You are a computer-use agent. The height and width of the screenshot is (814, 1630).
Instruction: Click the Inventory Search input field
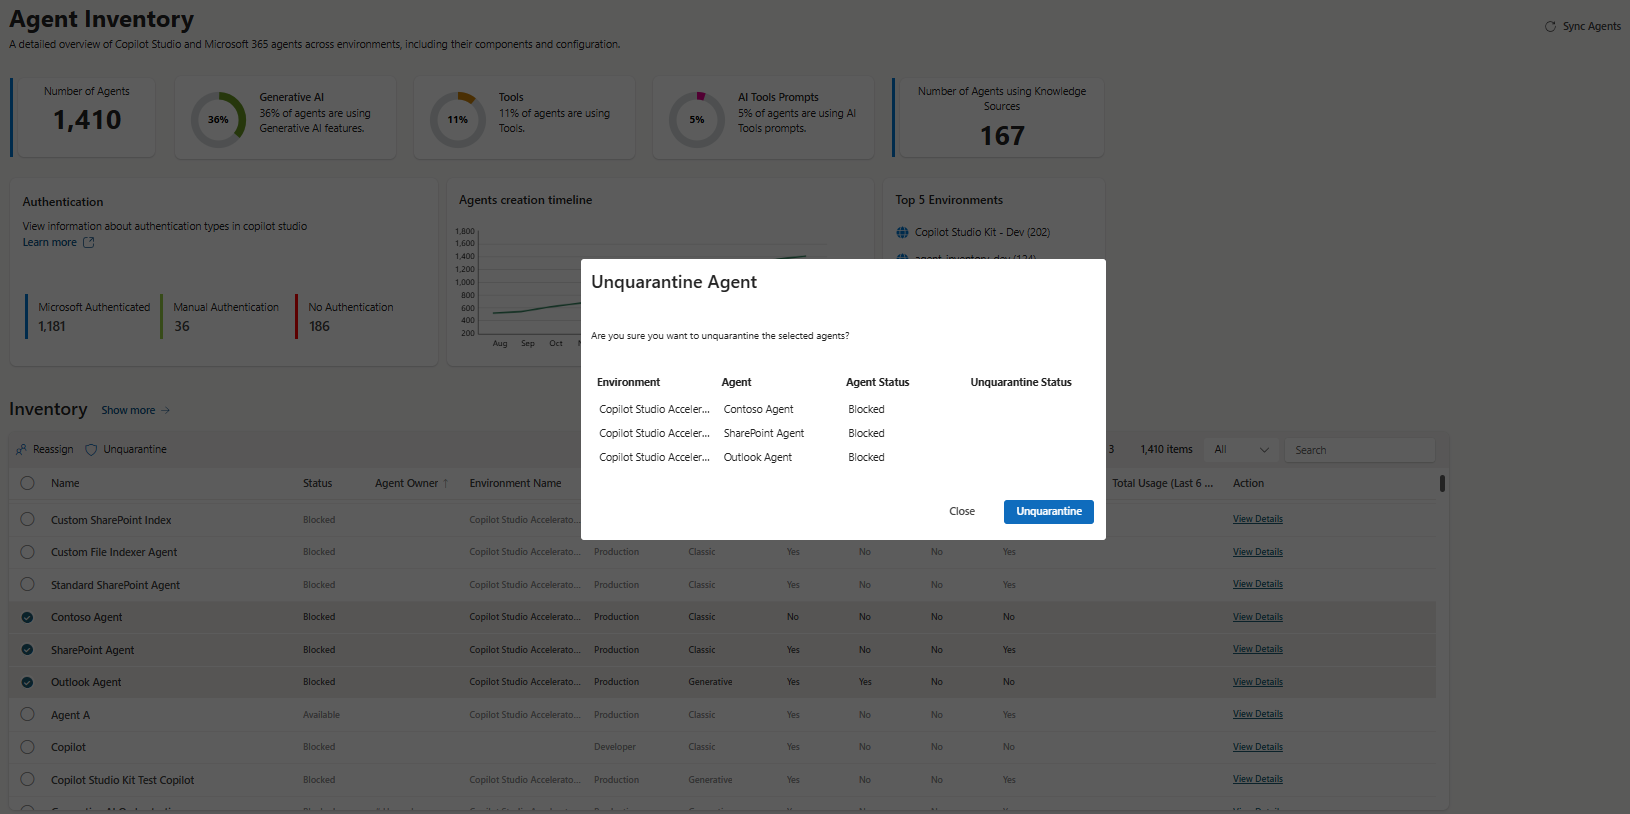(x=1360, y=450)
